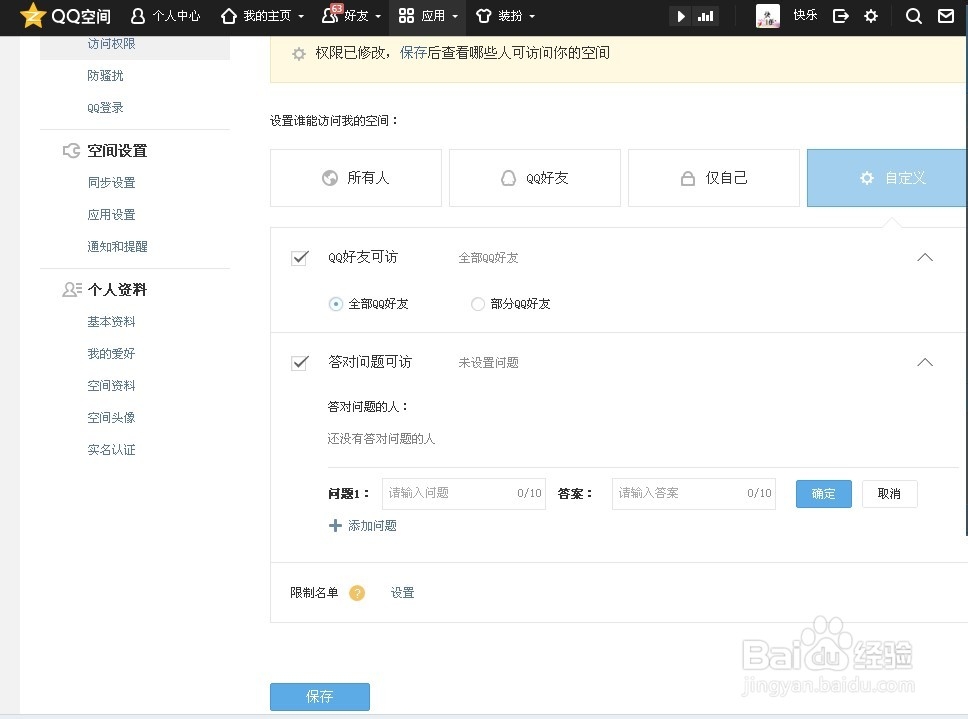Screen dimensions: 968x719
Task: Click the 取消 cancel button
Action: tap(890, 494)
